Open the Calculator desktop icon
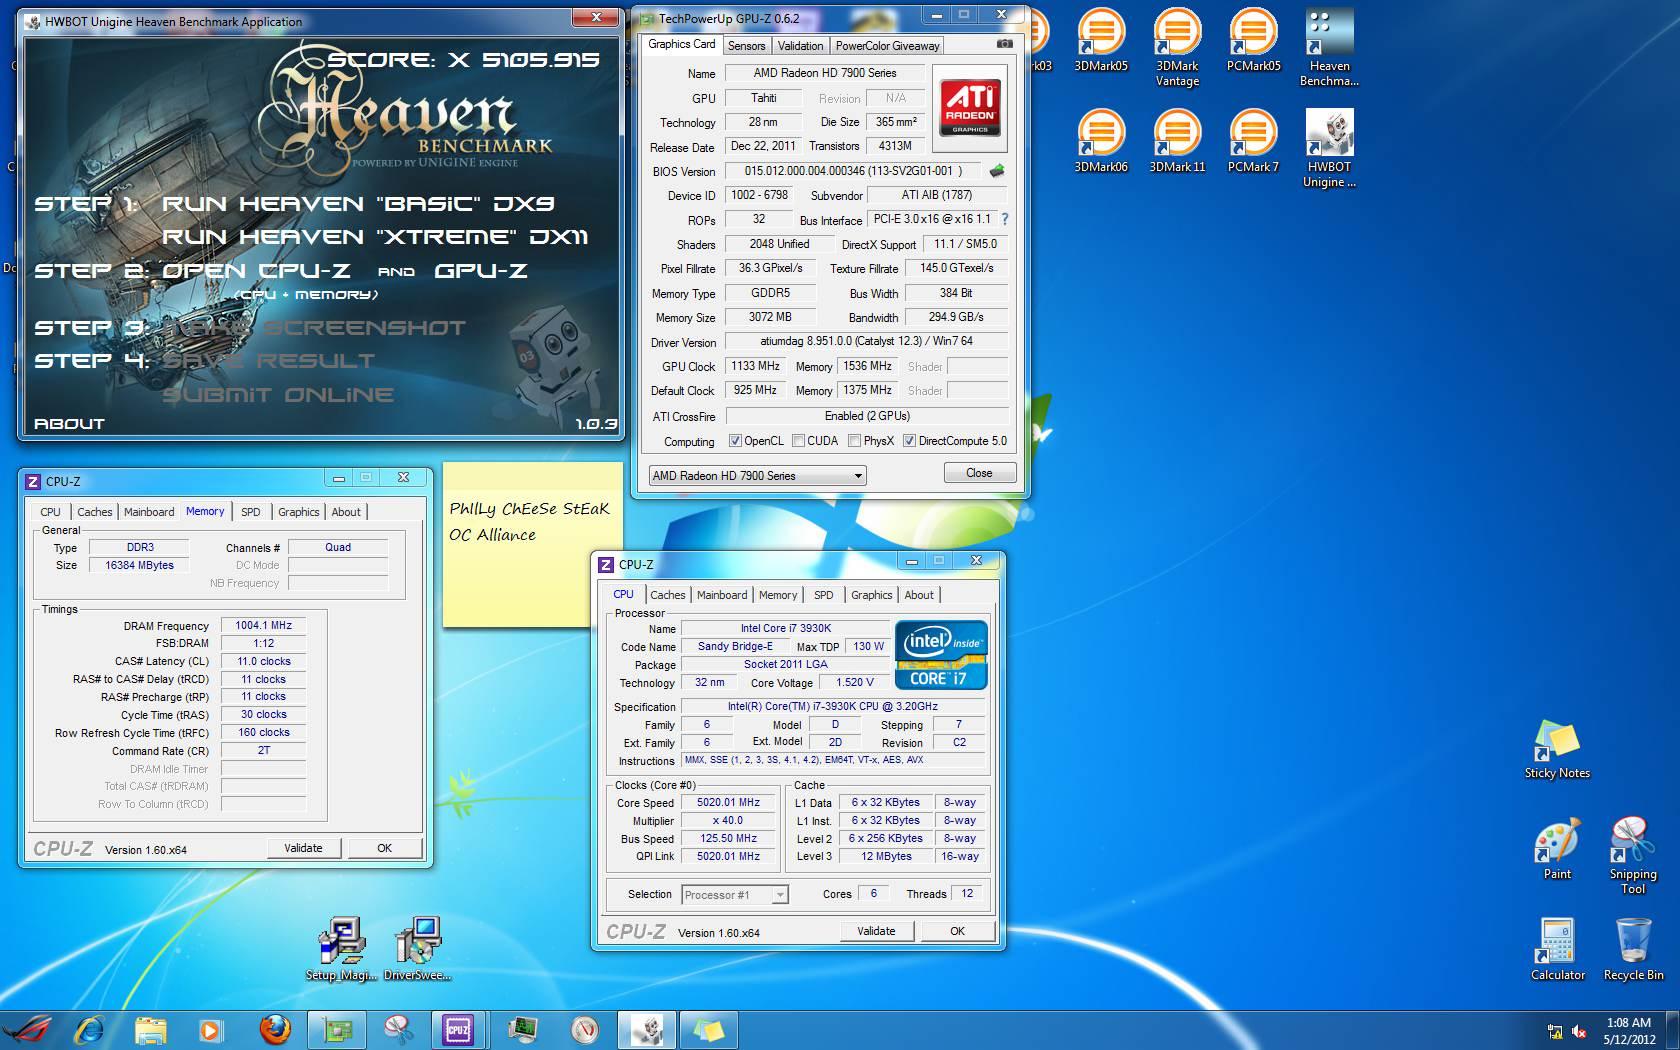The image size is (1680, 1050). [1557, 950]
